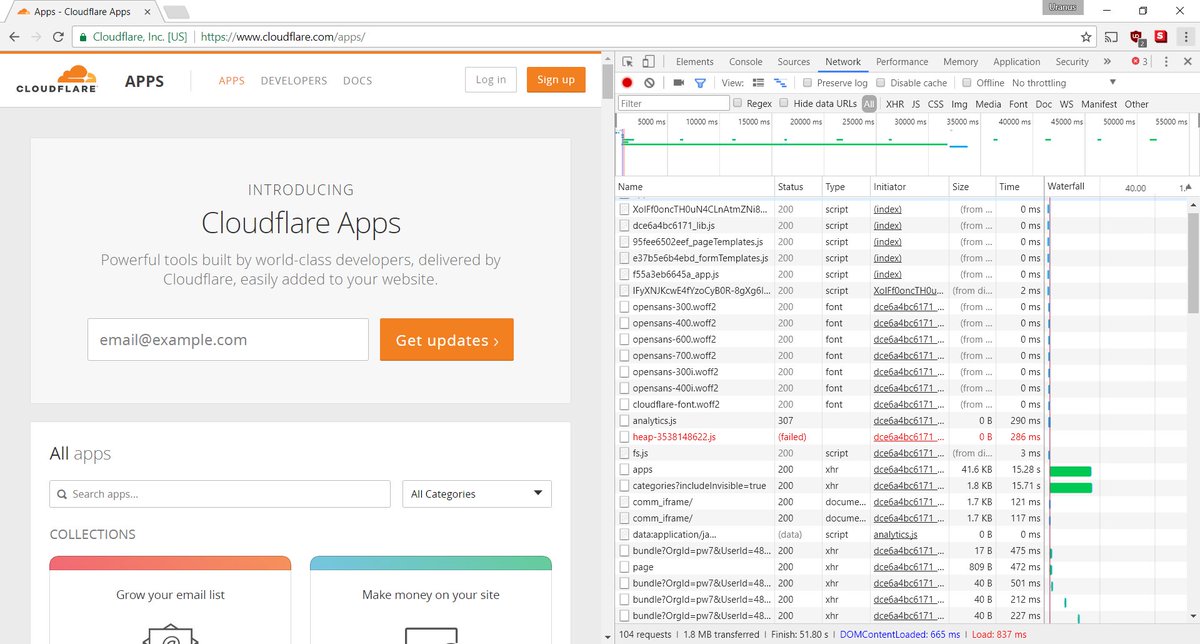The image size is (1200, 644).
Task: Open the All Categories dropdown
Action: coord(476,494)
